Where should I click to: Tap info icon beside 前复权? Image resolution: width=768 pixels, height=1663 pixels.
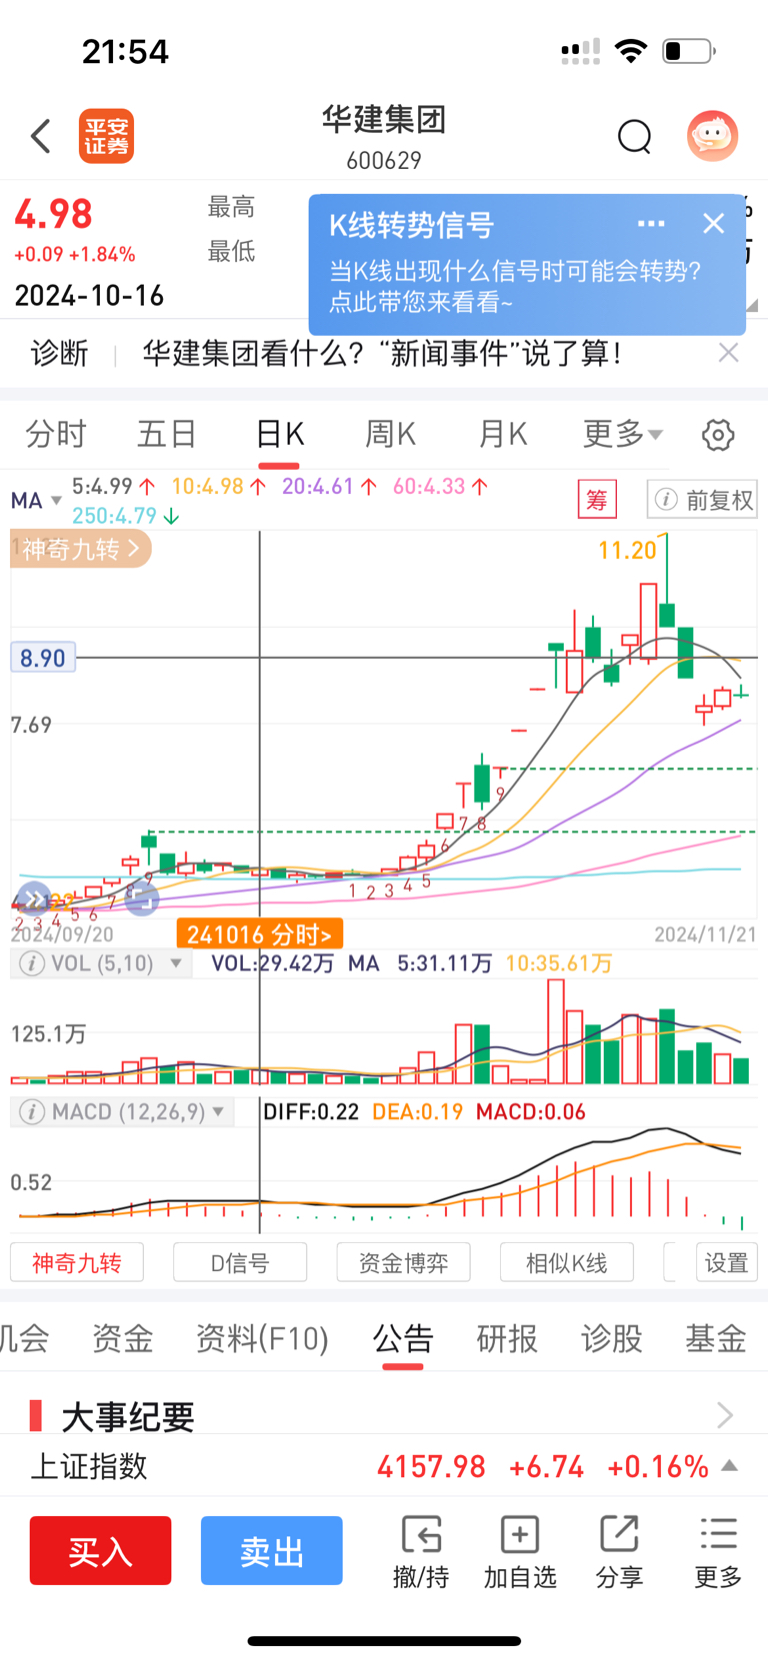tap(666, 499)
